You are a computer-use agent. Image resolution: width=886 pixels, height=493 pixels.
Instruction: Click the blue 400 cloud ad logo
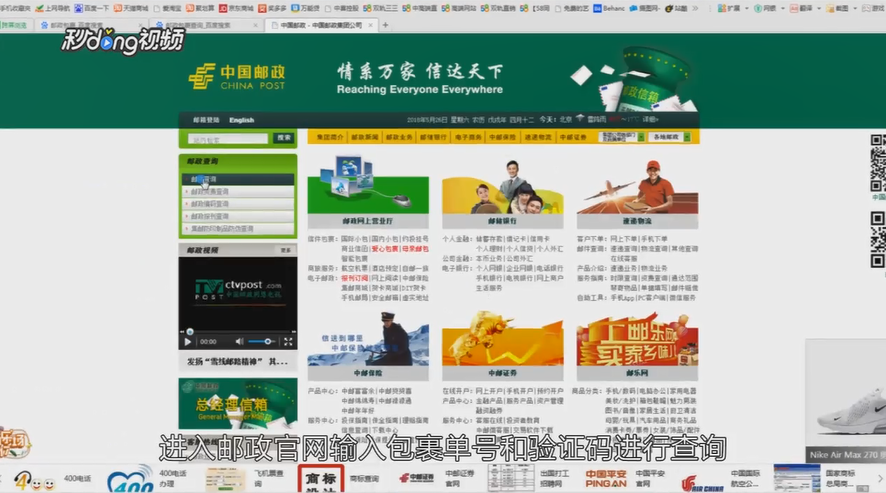pyautogui.click(x=130, y=479)
